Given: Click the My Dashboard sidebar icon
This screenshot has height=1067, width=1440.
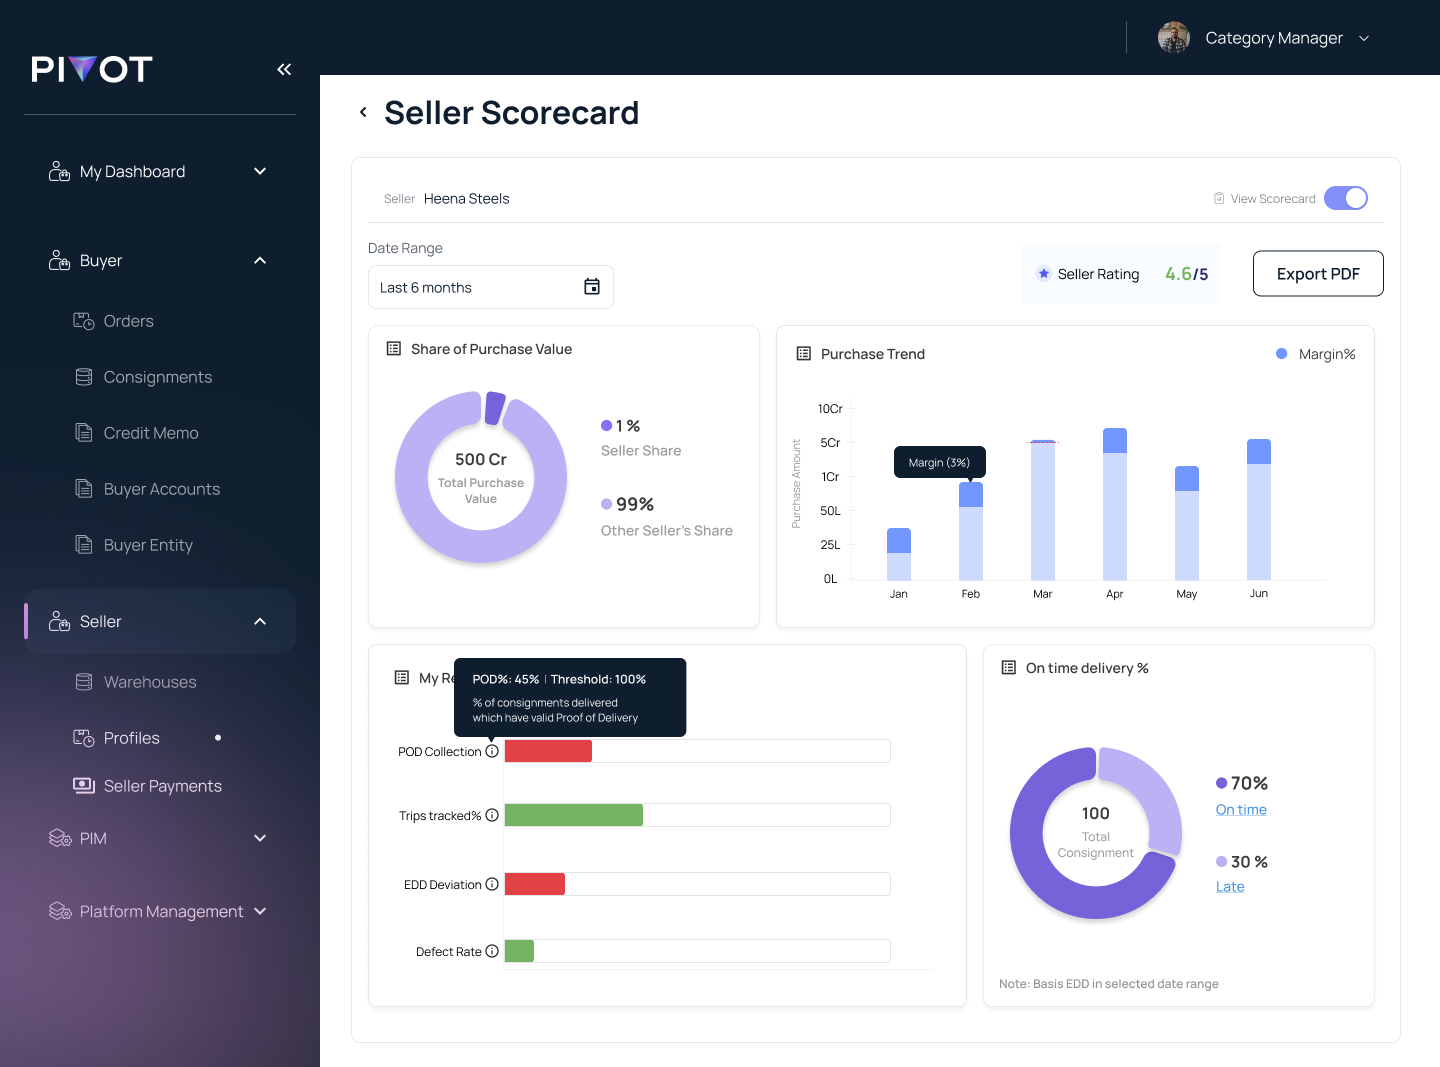Looking at the screenshot, I should [x=59, y=171].
